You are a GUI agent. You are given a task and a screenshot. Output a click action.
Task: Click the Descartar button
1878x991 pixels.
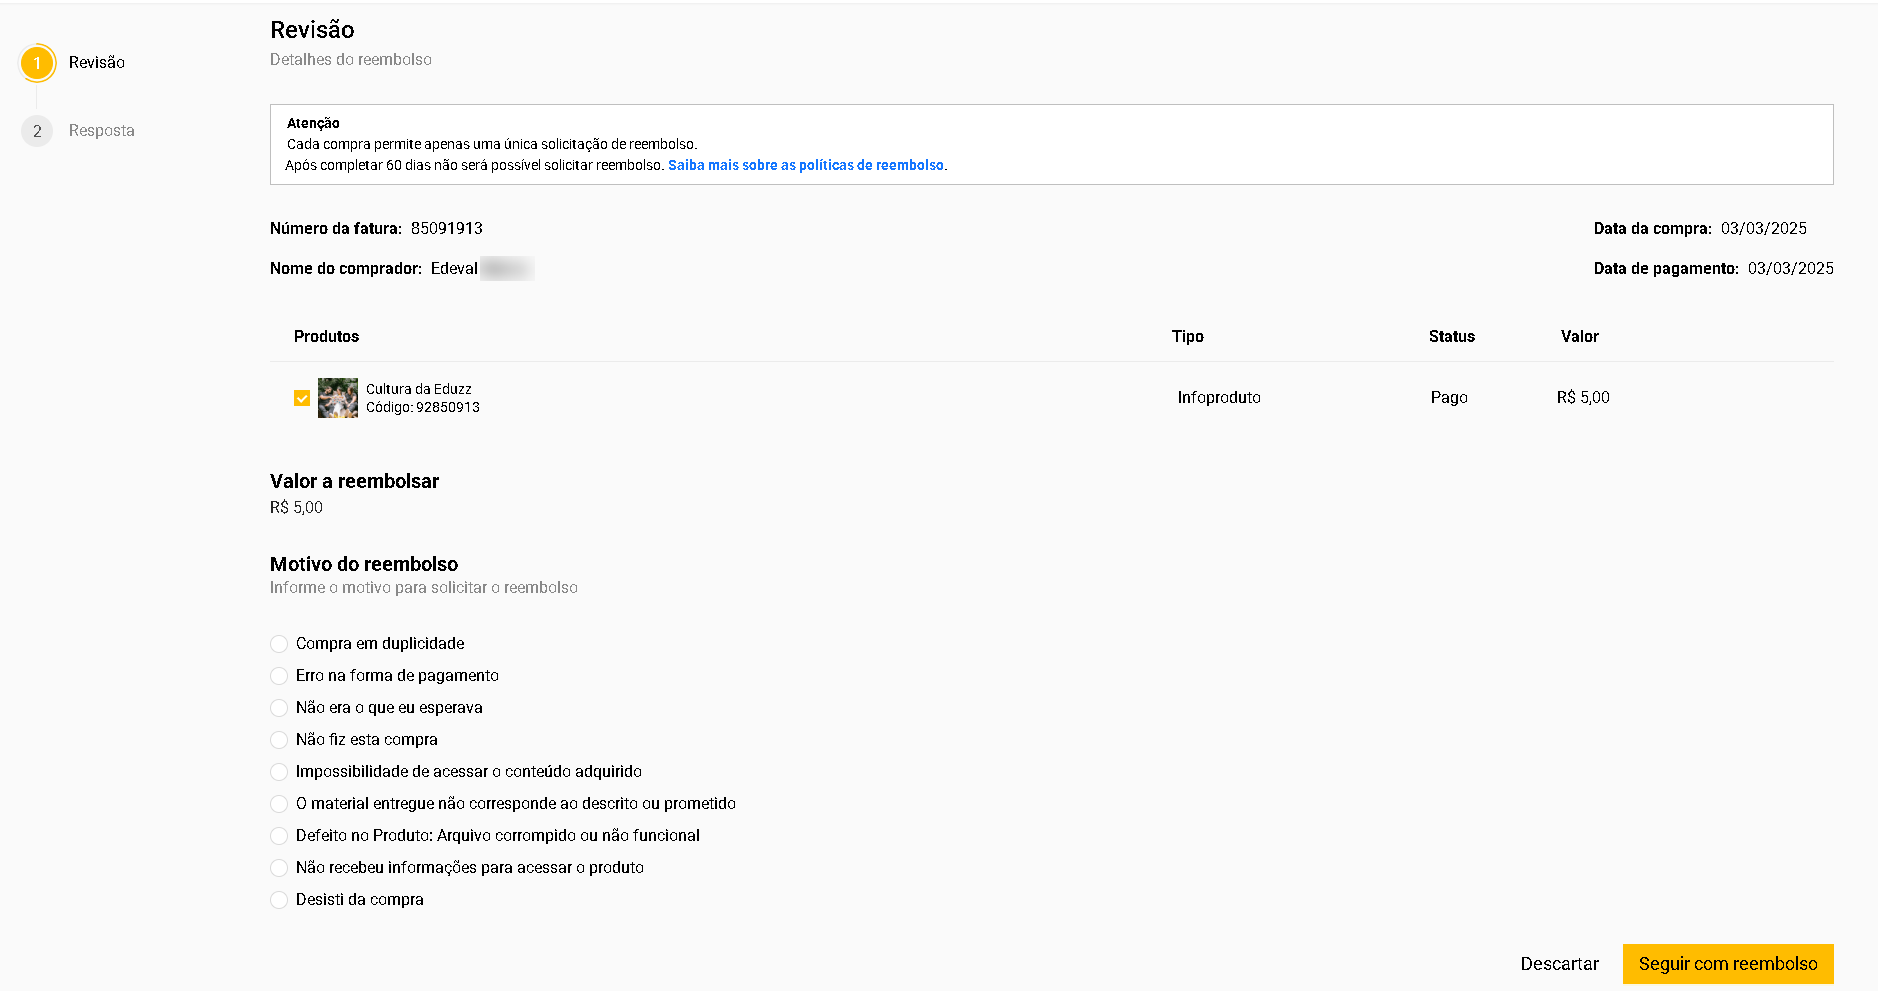pos(1559,964)
